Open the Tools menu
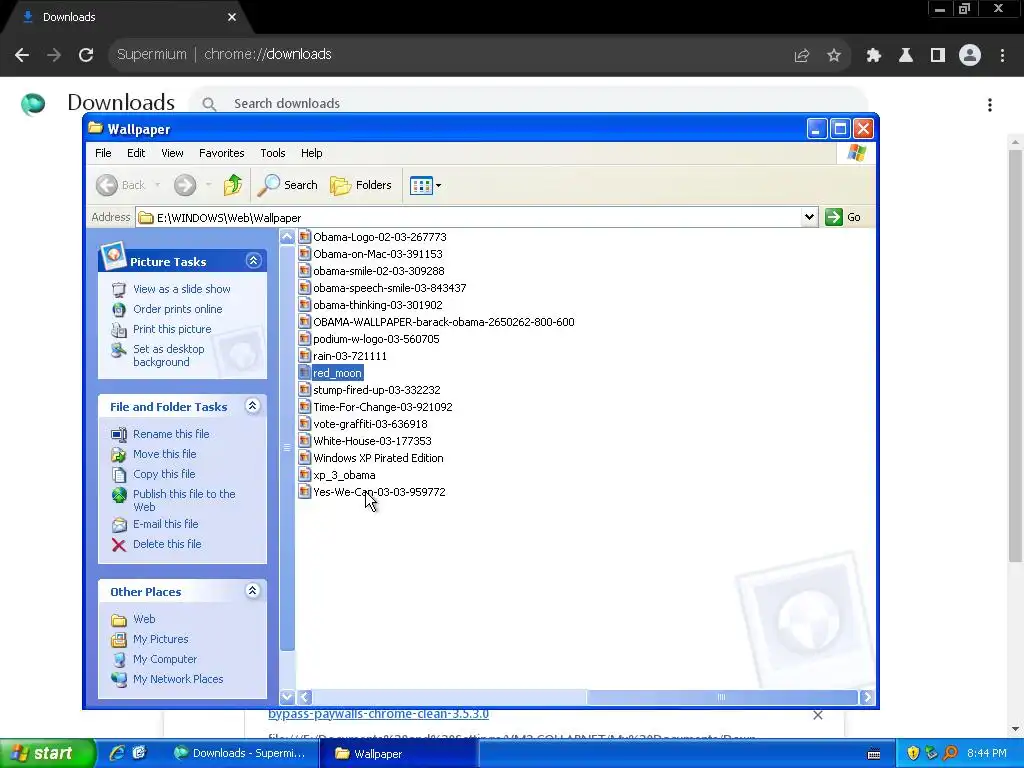The width and height of the screenshot is (1024, 768). pyautogui.click(x=272, y=153)
